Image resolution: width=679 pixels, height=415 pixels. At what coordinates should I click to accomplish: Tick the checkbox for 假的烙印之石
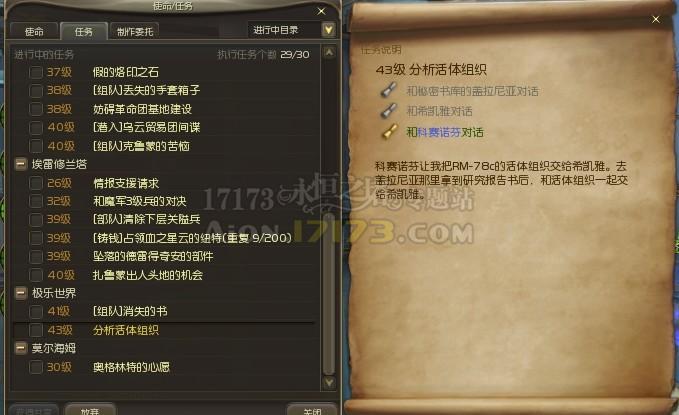click(x=36, y=72)
